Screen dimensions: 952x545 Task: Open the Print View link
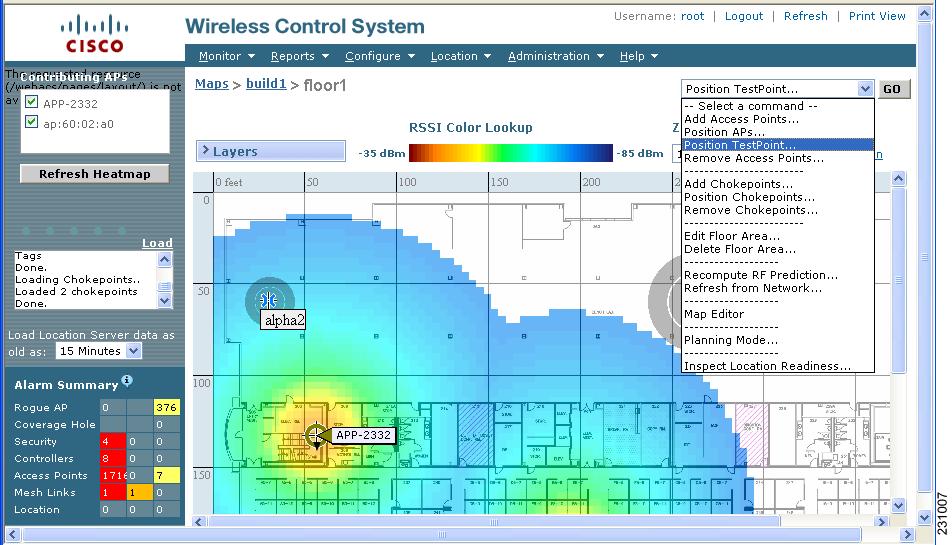pos(877,16)
